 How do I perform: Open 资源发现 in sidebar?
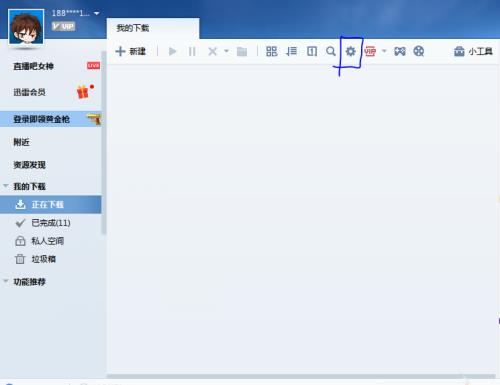click(x=29, y=165)
